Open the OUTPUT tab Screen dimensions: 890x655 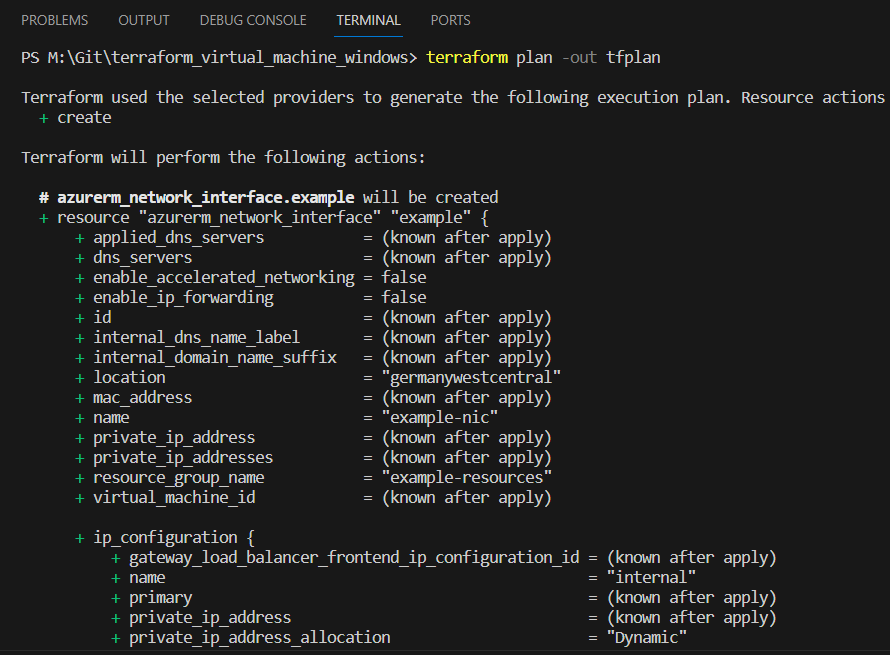click(x=144, y=20)
